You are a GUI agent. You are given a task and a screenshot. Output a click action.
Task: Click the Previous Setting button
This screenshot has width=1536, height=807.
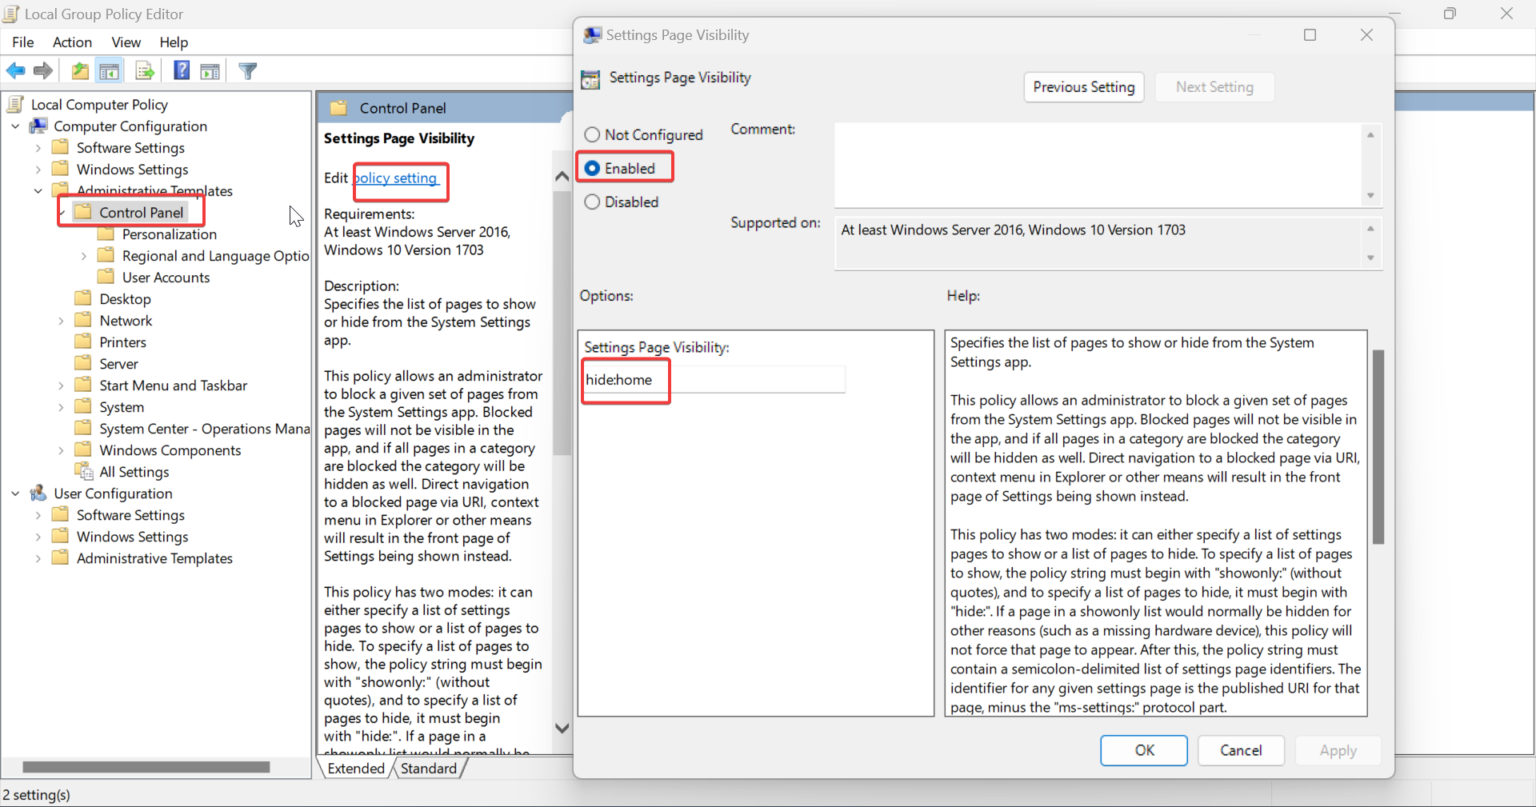(x=1083, y=87)
